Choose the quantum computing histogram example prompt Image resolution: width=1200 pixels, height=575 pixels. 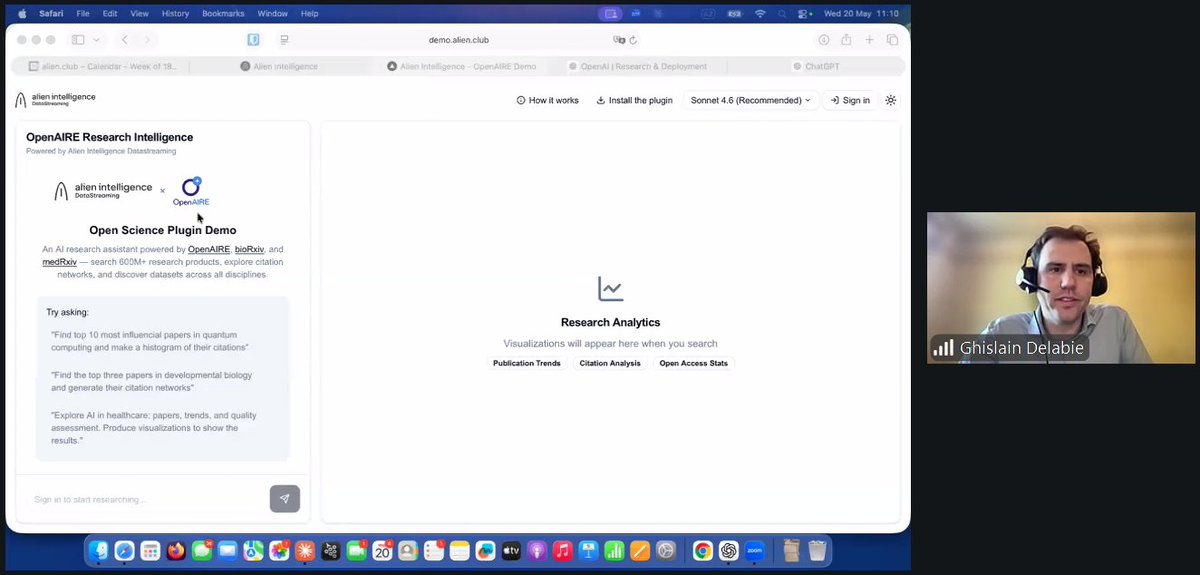tap(150, 341)
